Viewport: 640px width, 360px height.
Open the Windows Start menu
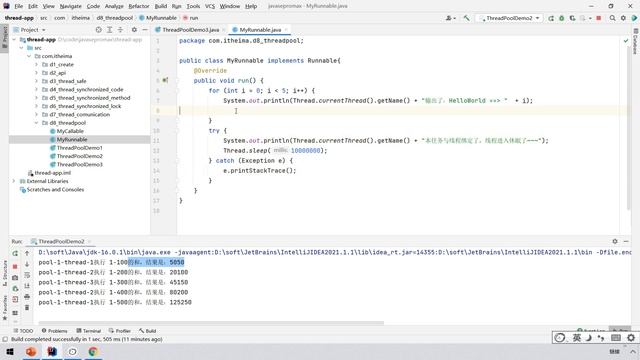click(x=10, y=351)
